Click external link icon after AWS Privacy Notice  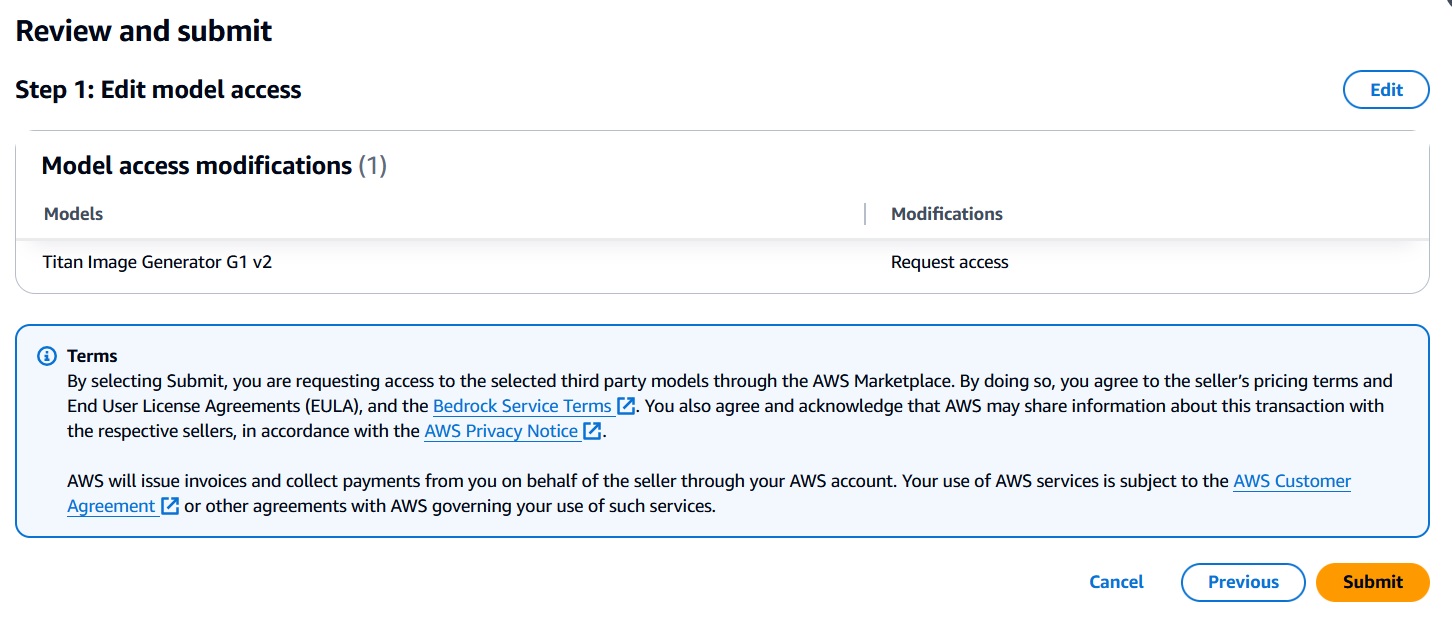pyautogui.click(x=593, y=431)
